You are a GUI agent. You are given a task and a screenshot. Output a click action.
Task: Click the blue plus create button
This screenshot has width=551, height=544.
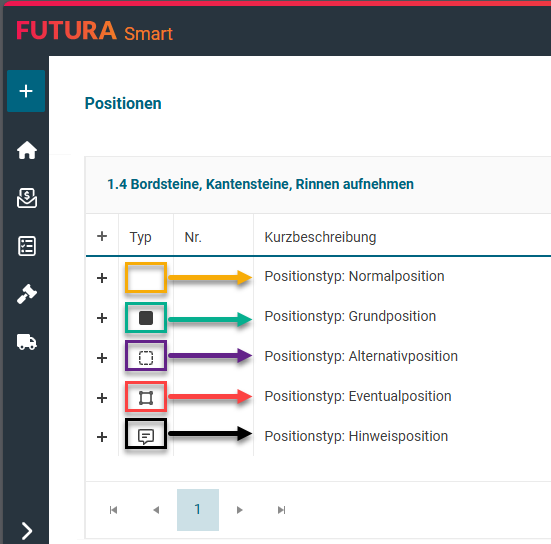point(26,91)
